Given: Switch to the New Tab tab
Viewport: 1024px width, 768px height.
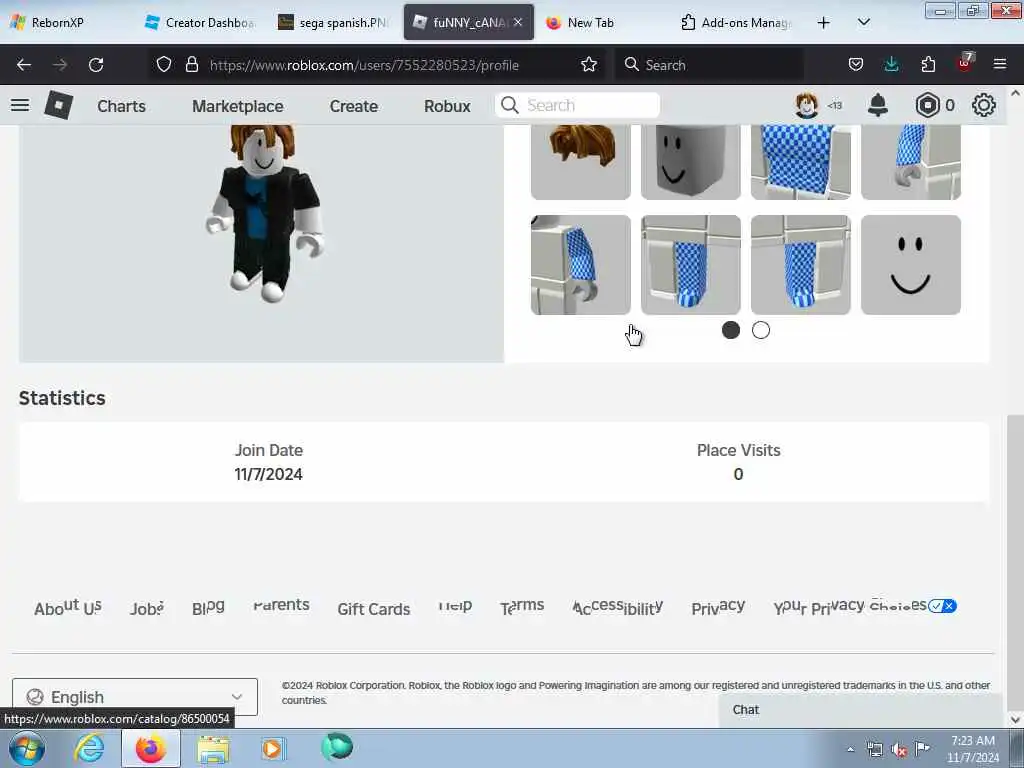Looking at the screenshot, I should coord(601,23).
